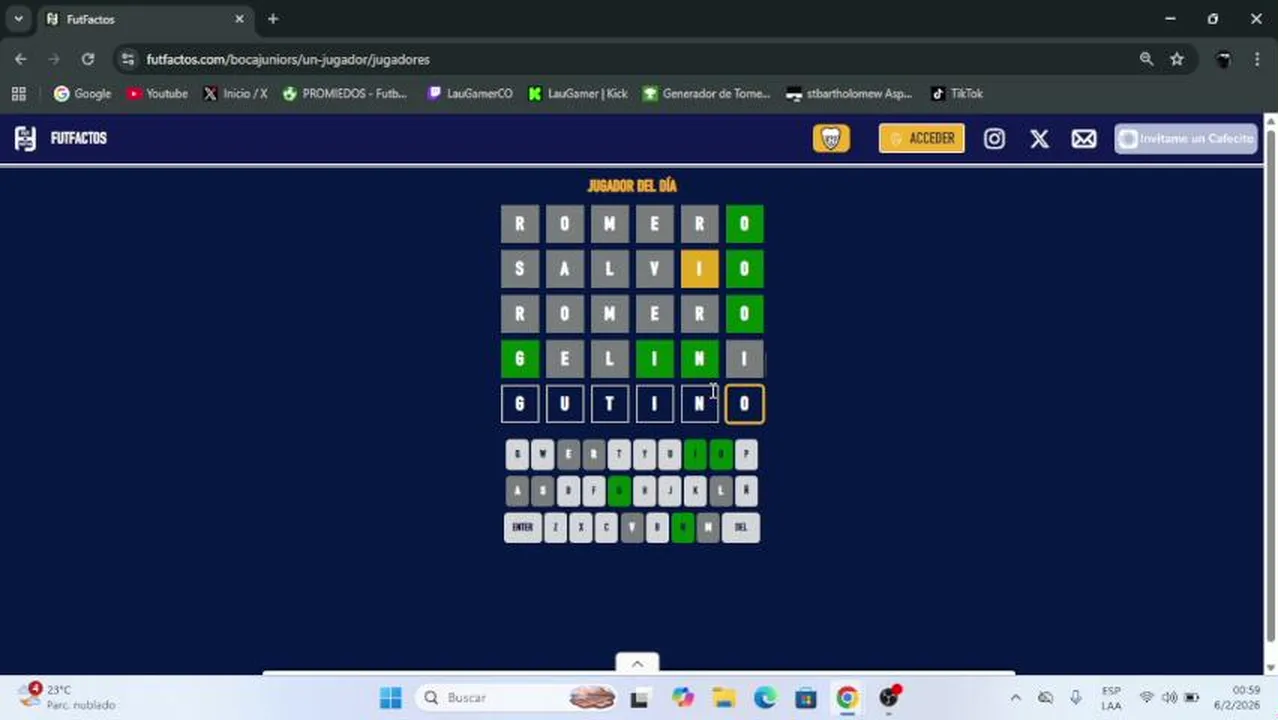Open the Windows Start menu
This screenshot has width=1278, height=720.
[391, 697]
